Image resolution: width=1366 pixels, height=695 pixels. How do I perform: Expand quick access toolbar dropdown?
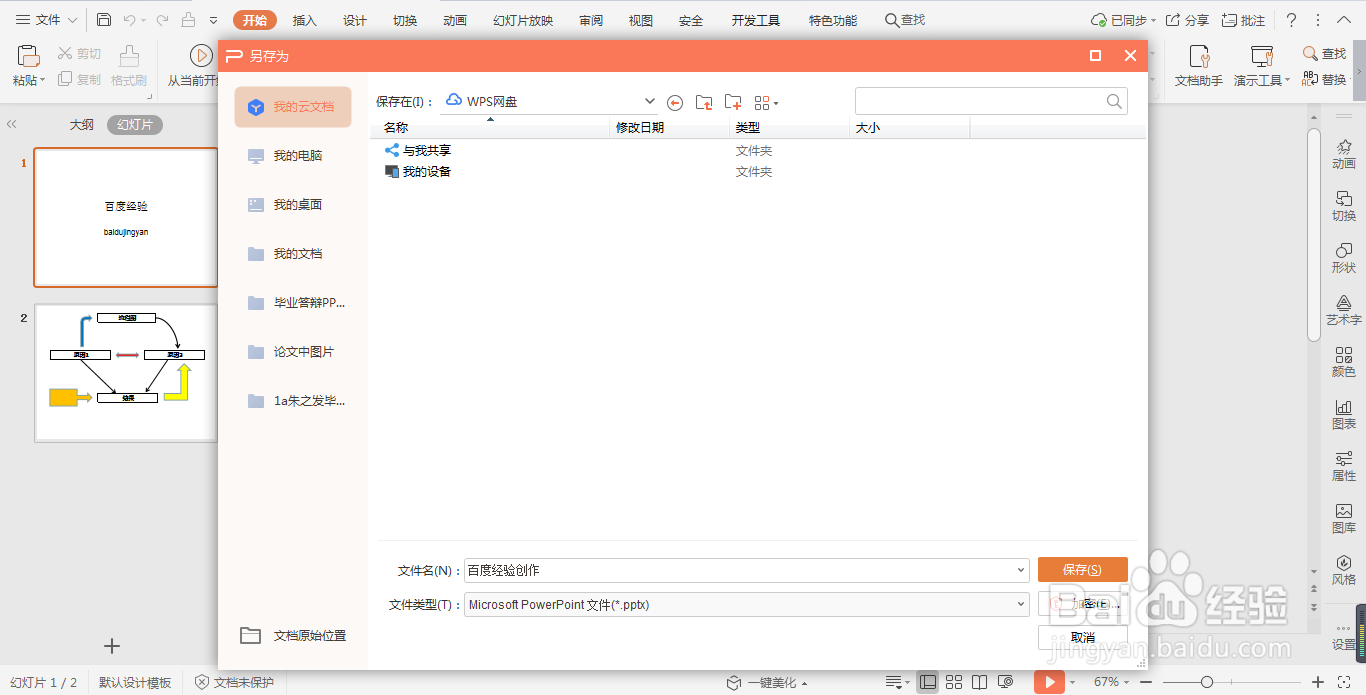point(214,20)
